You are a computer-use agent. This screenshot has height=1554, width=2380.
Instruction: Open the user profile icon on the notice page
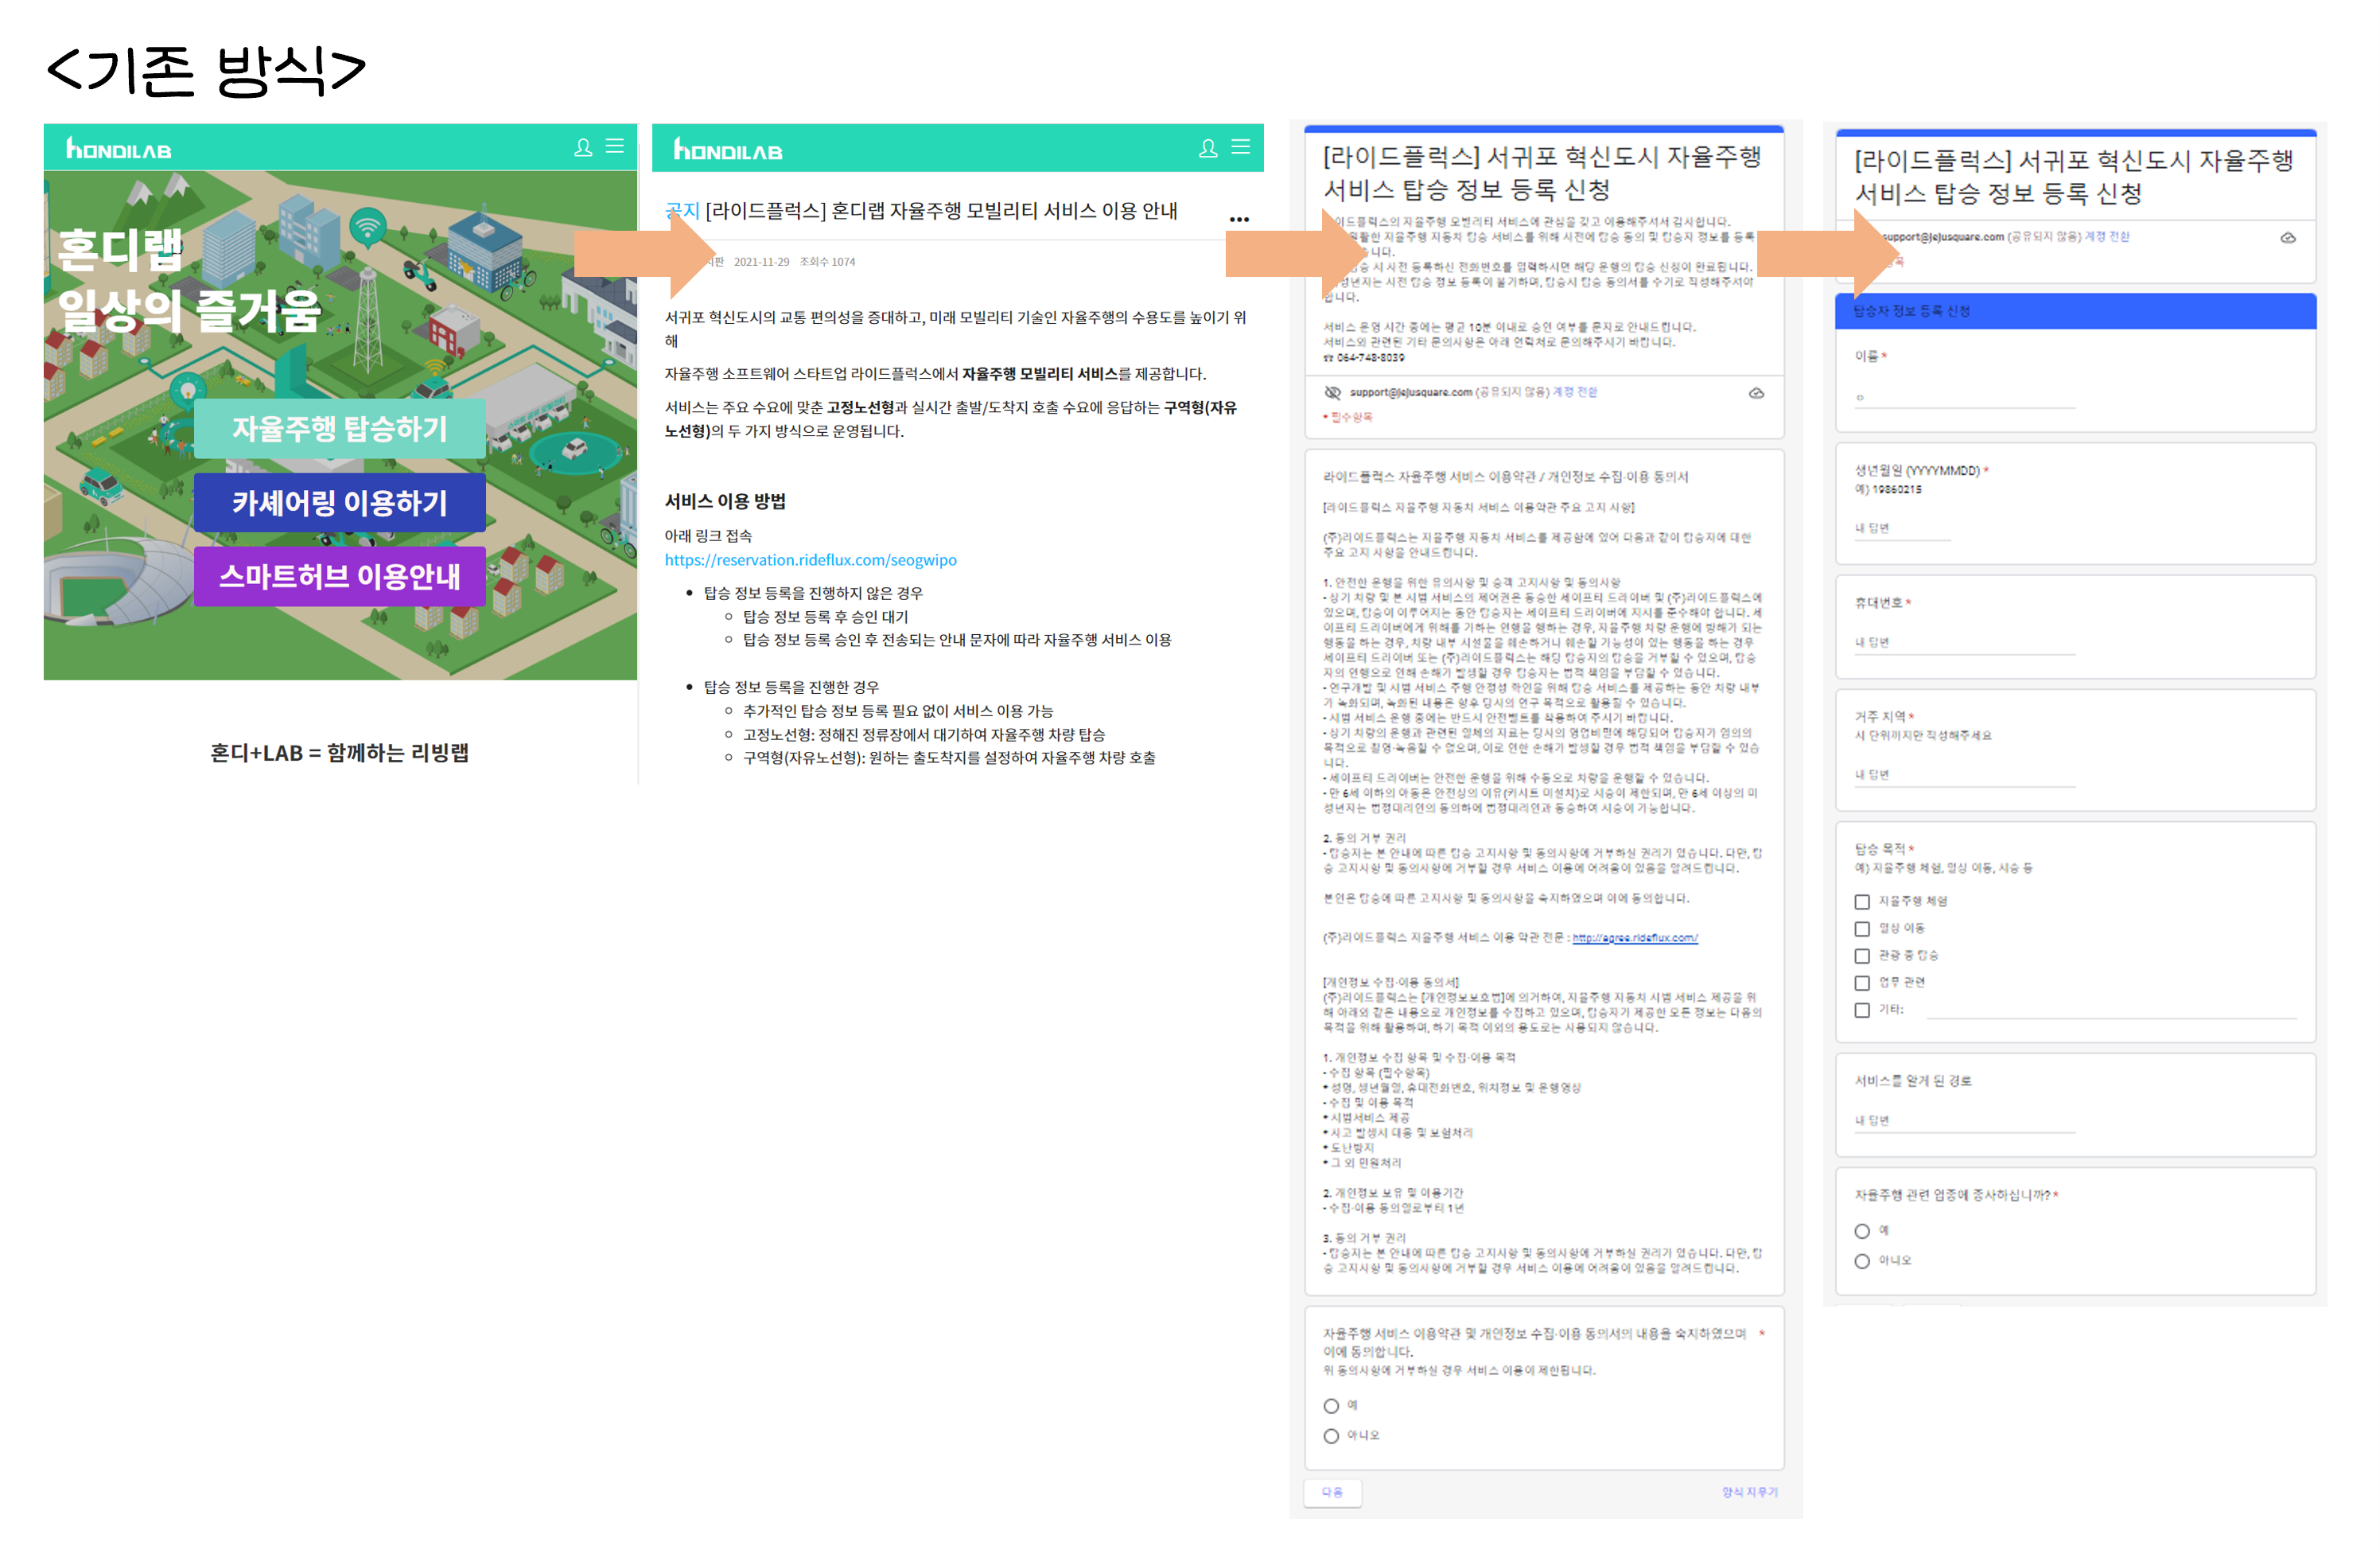[x=1208, y=148]
